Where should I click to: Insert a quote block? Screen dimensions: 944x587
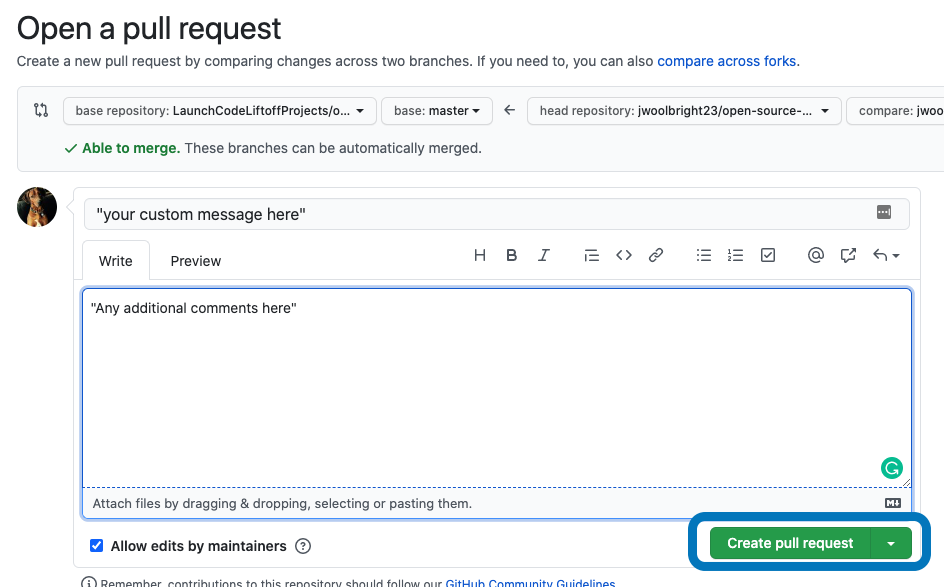tap(591, 256)
